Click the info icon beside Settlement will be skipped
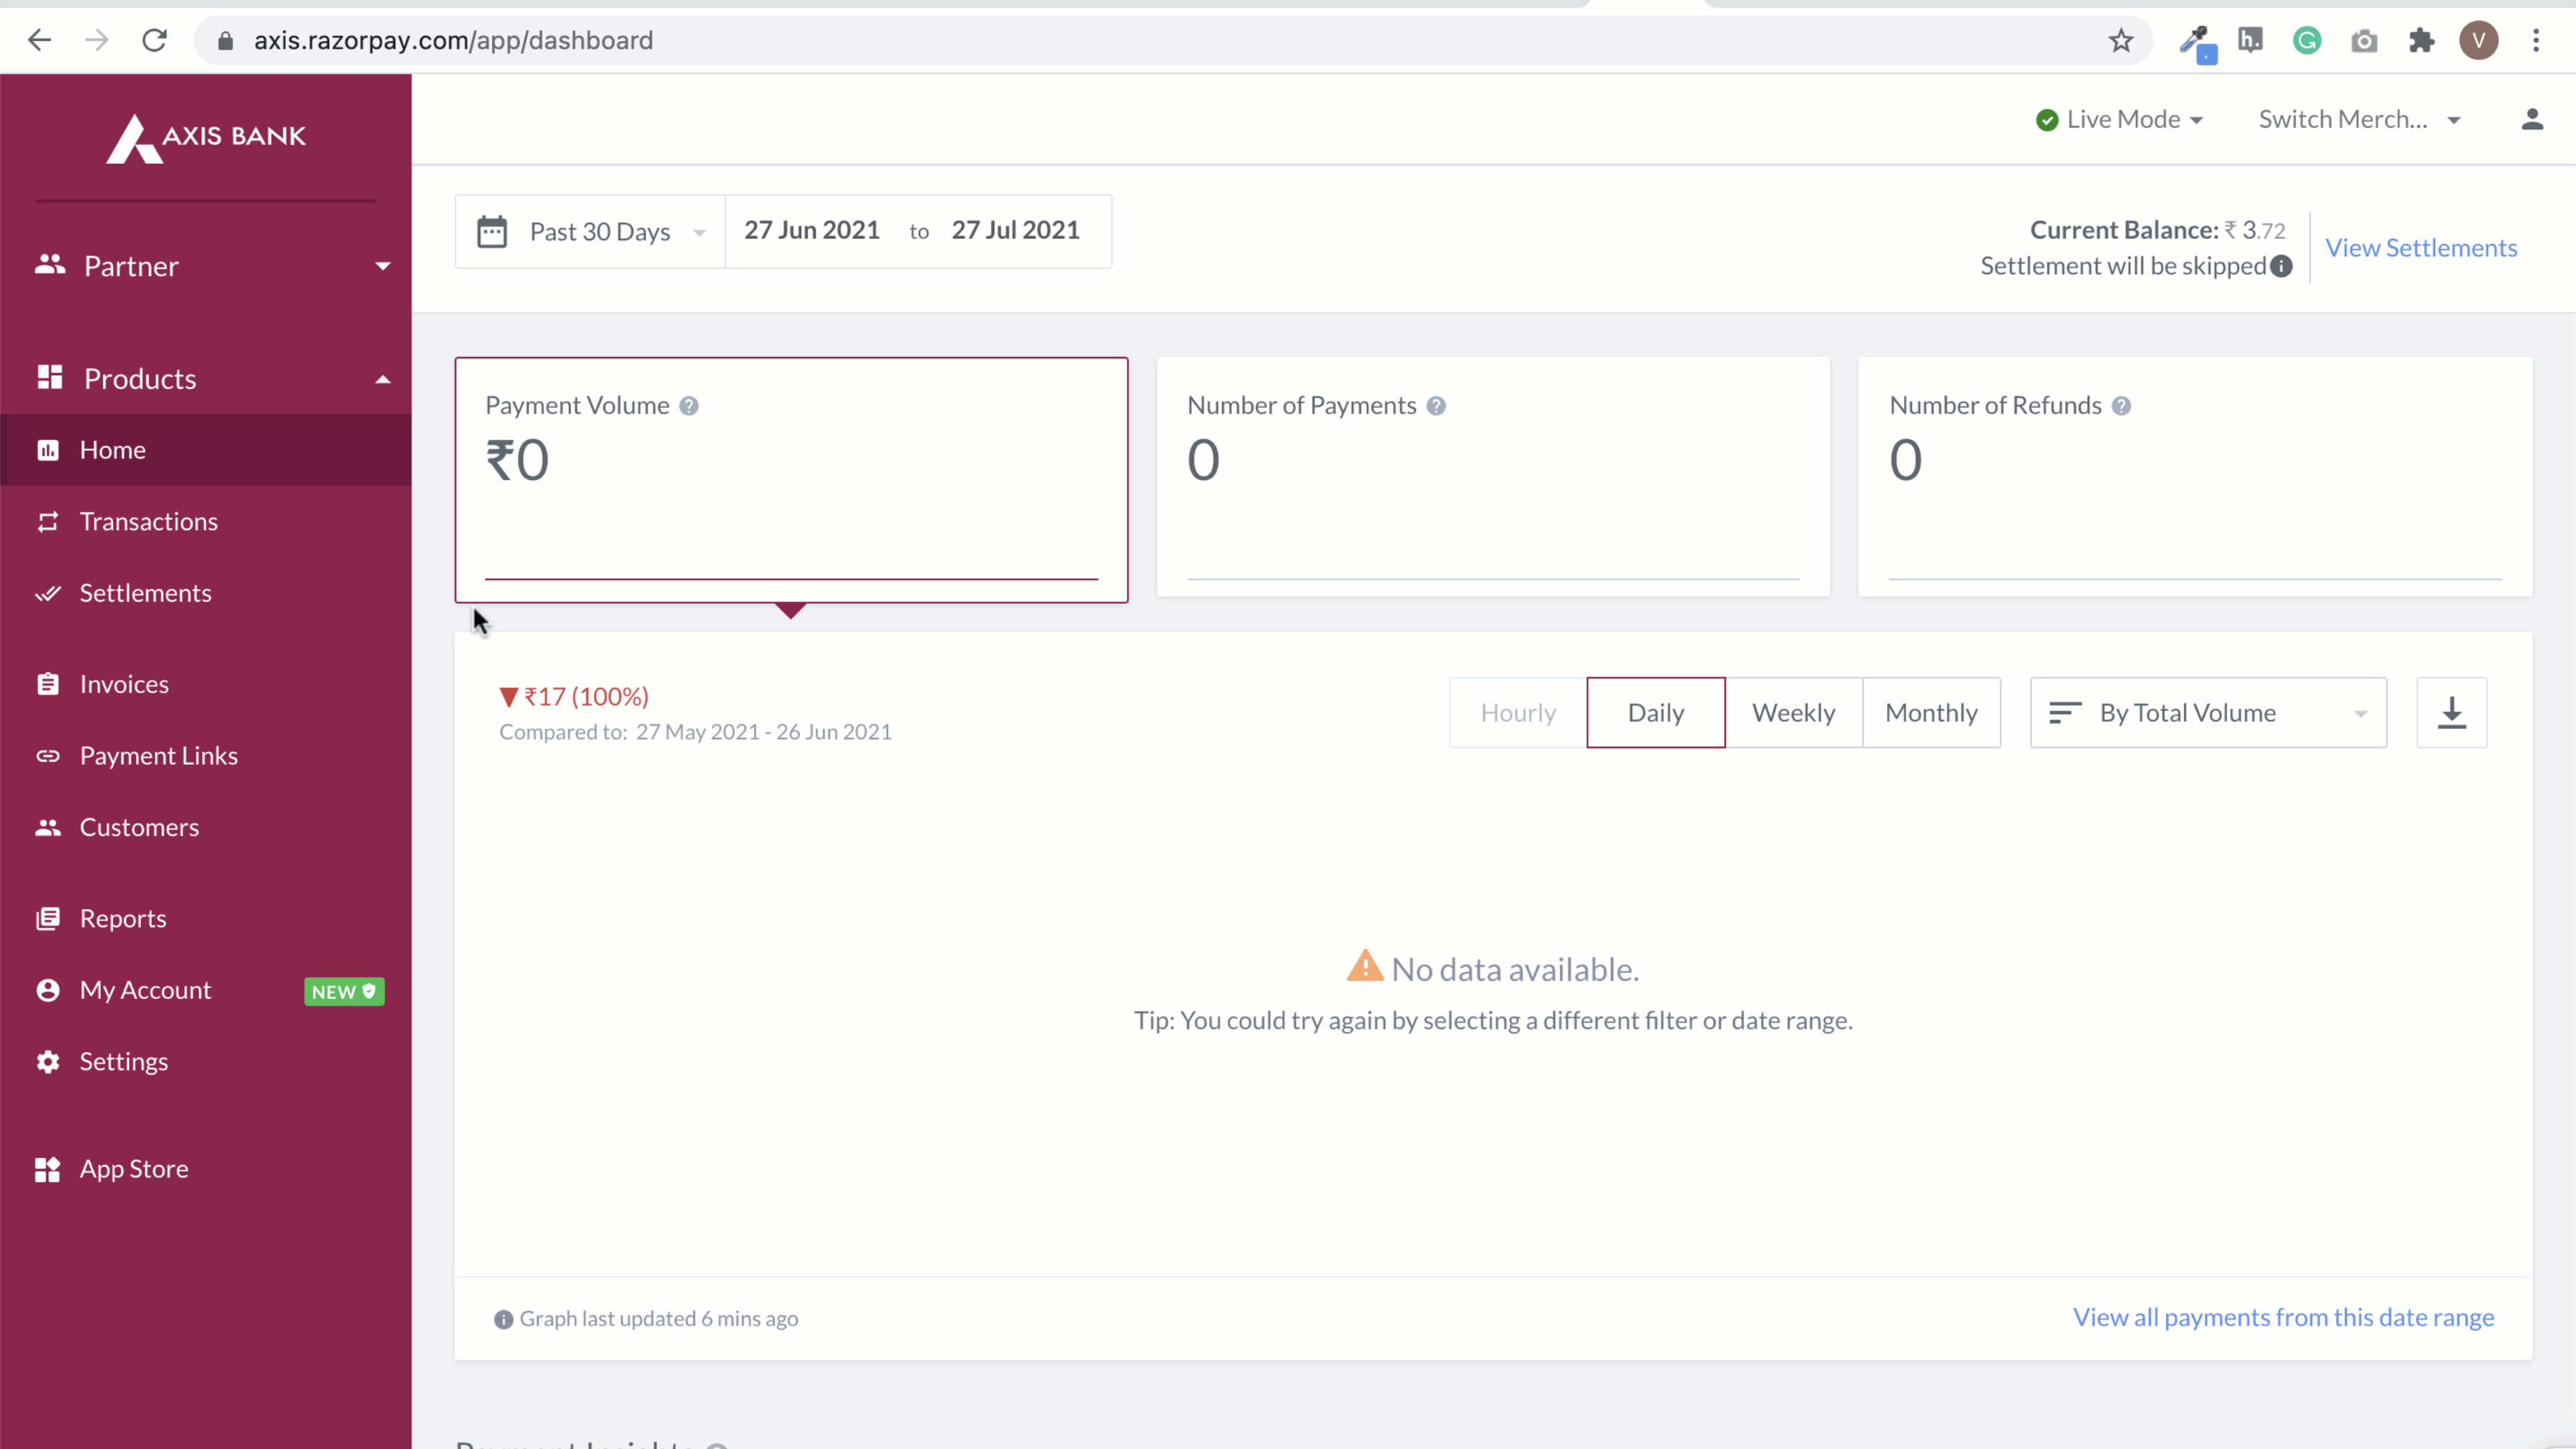This screenshot has width=2576, height=1449. tap(2281, 266)
